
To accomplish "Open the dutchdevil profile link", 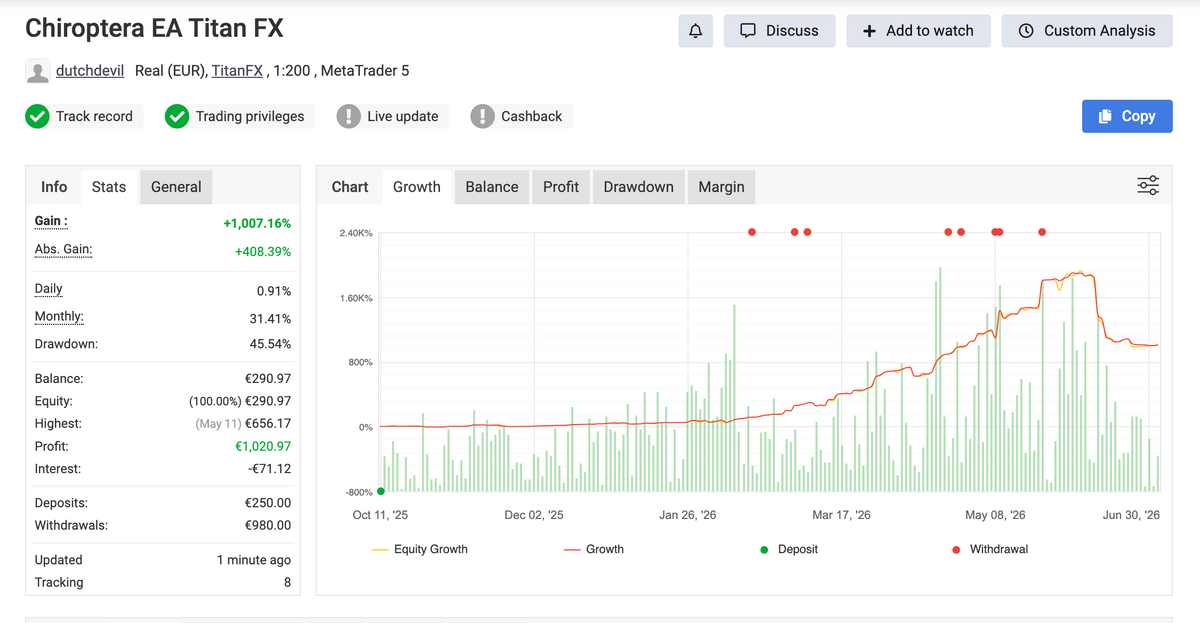I will click(x=91, y=71).
